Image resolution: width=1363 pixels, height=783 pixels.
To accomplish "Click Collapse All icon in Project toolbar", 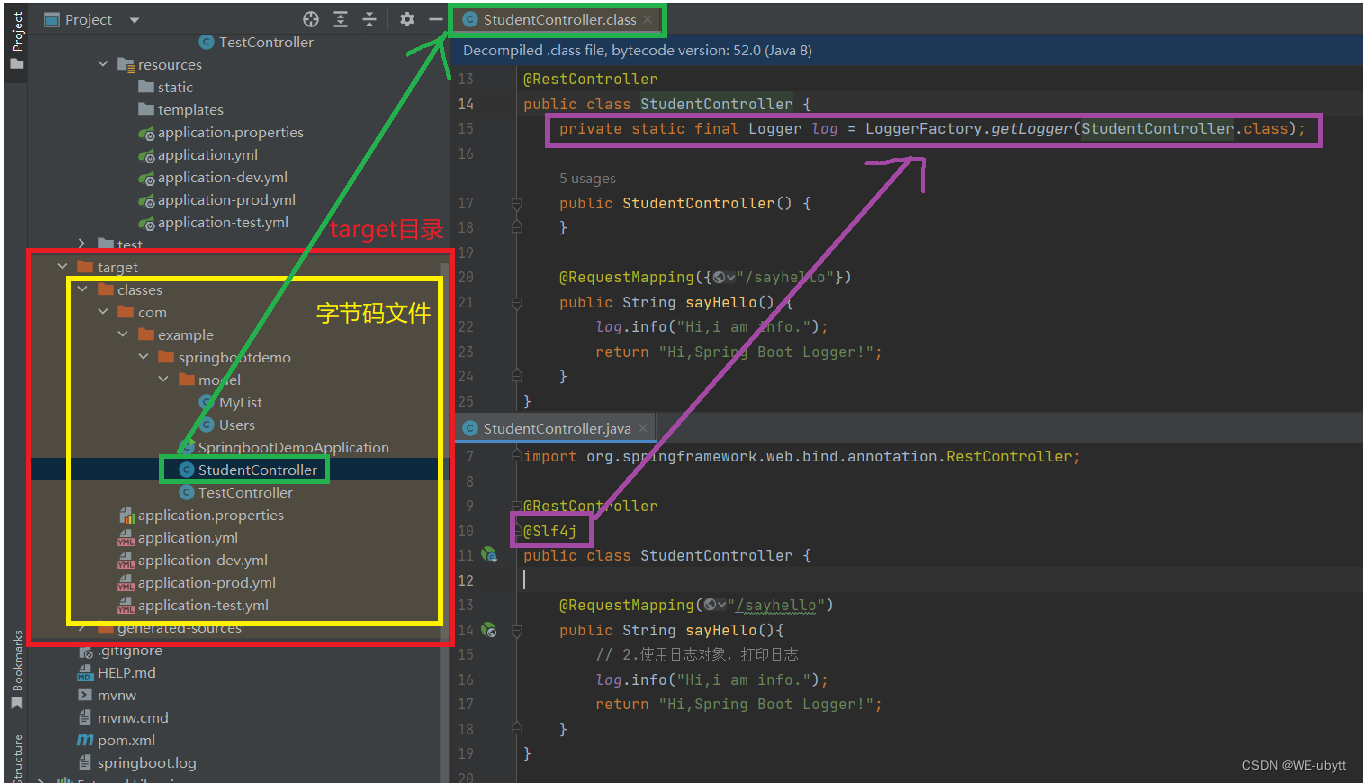I will point(370,19).
